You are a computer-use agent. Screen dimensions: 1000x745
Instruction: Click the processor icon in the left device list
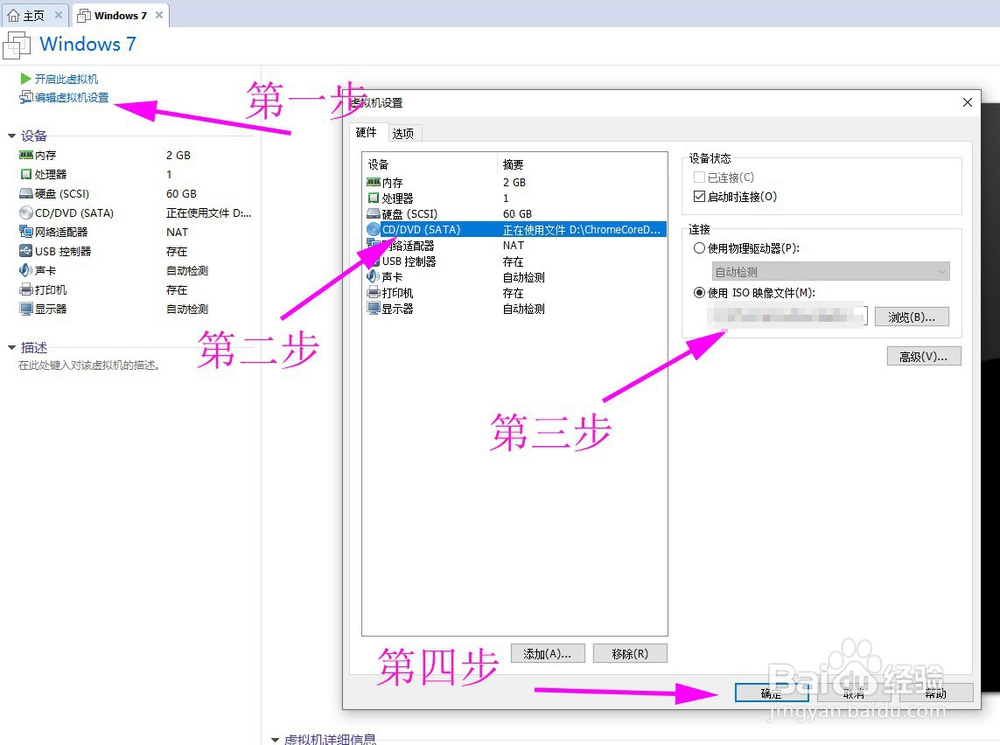tap(26, 174)
